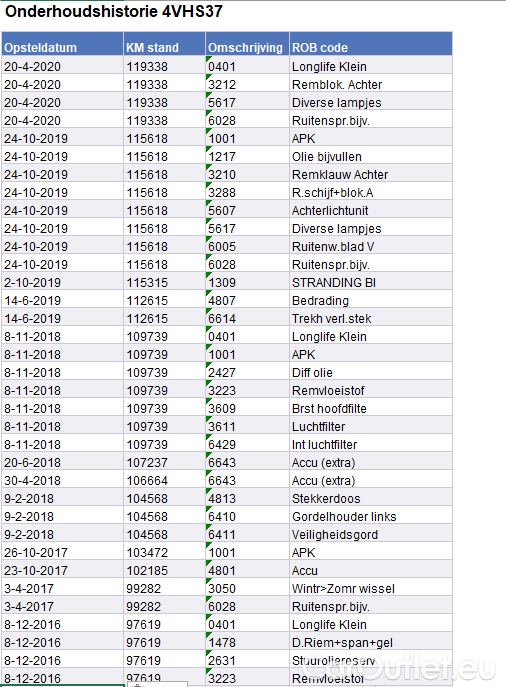The width and height of the screenshot is (506, 687).
Task: Select the Trekh verl.stek cell
Action: (x=371, y=319)
